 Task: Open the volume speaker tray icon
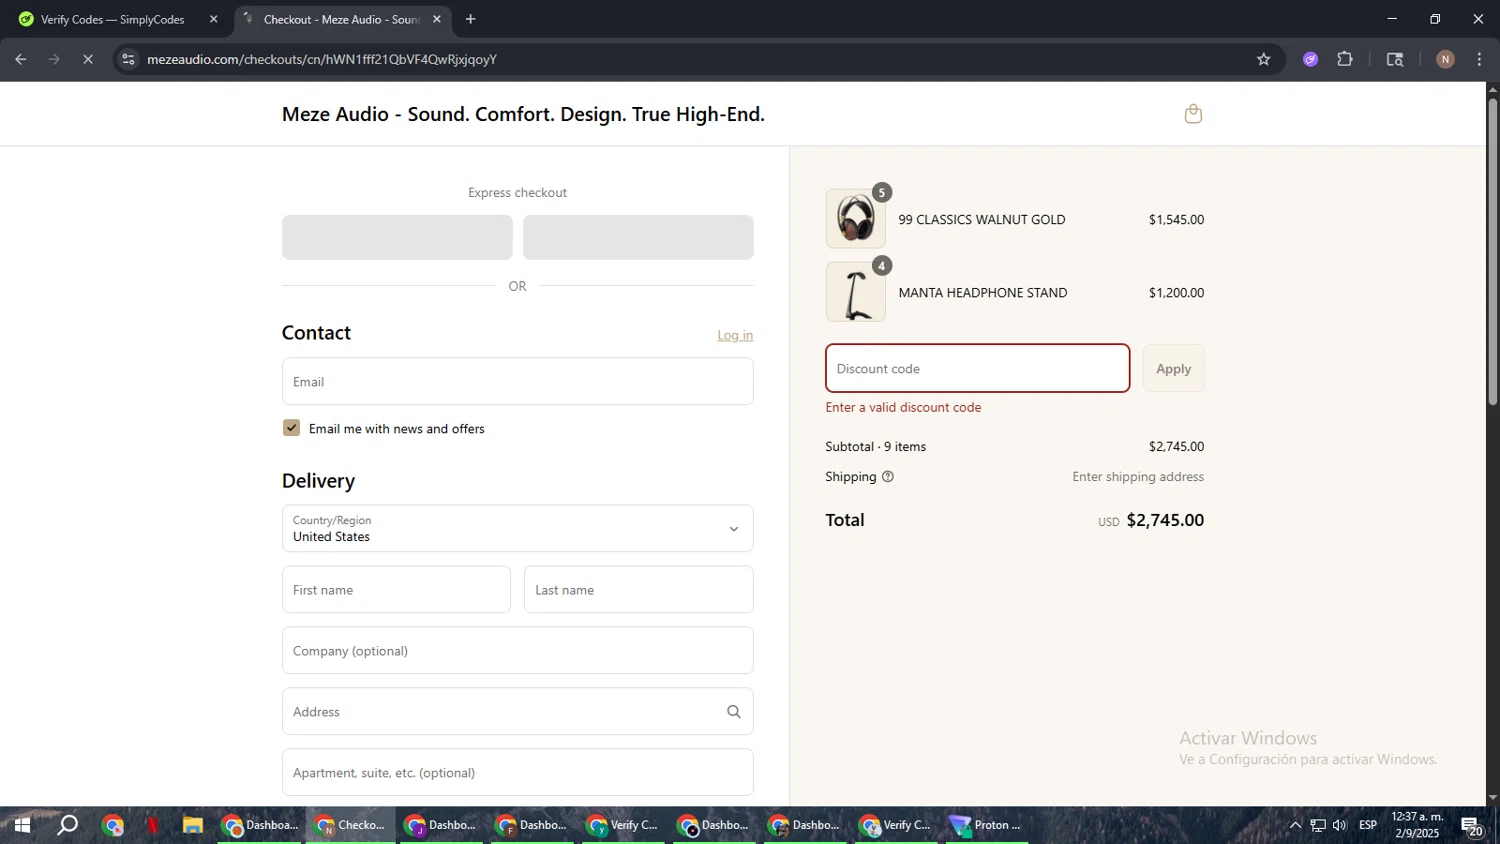tap(1340, 825)
